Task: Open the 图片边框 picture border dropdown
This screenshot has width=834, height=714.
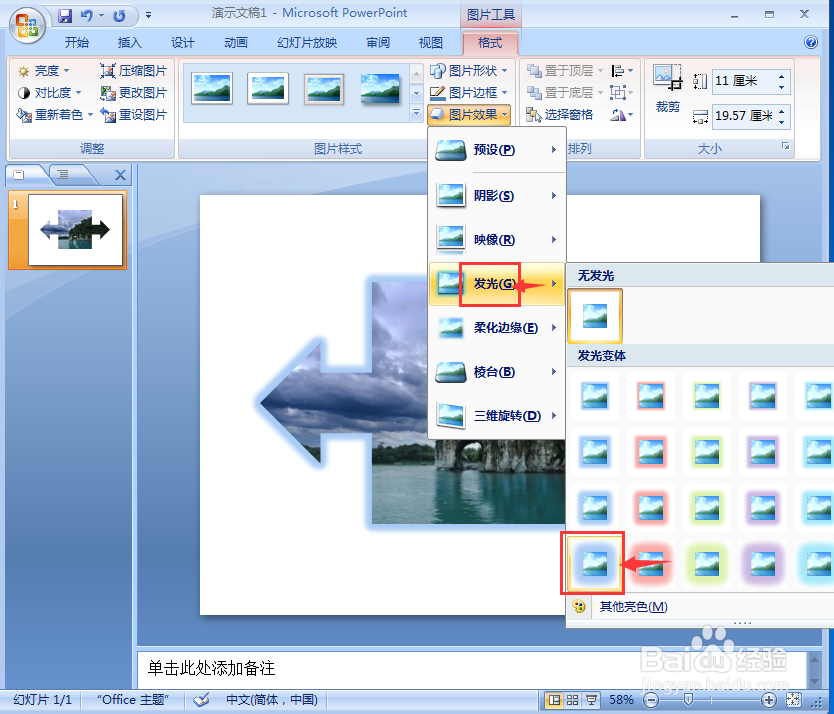Action: 469,93
